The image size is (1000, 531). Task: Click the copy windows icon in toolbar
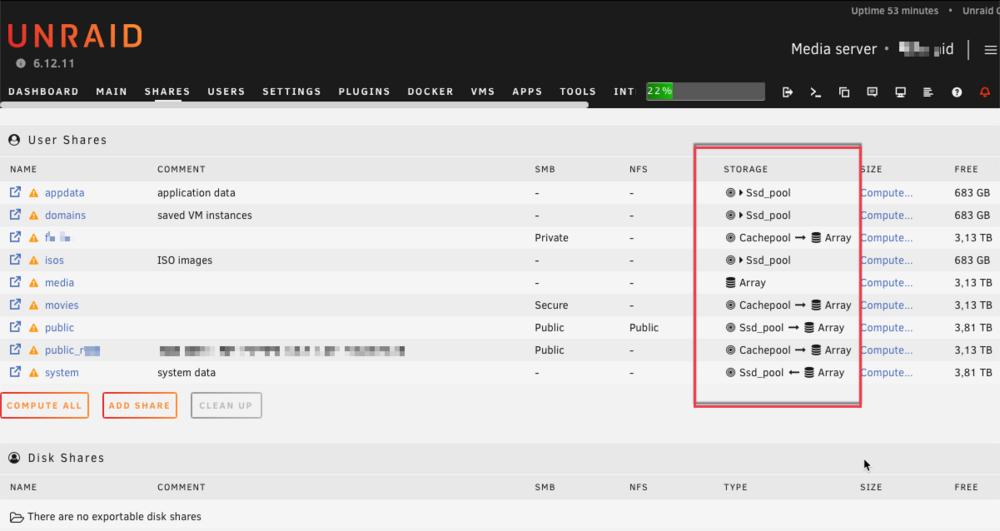(x=844, y=92)
